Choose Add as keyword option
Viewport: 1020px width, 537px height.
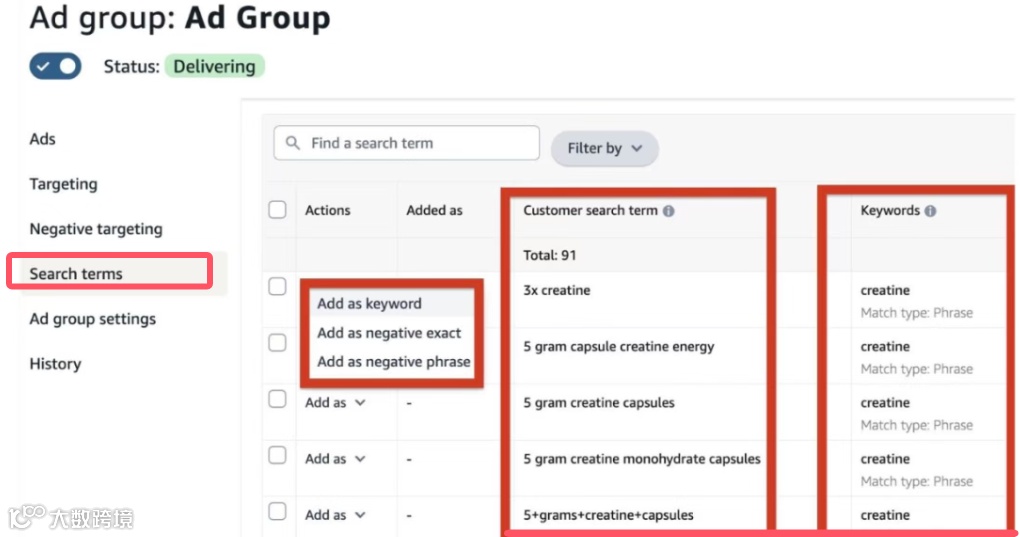[369, 303]
